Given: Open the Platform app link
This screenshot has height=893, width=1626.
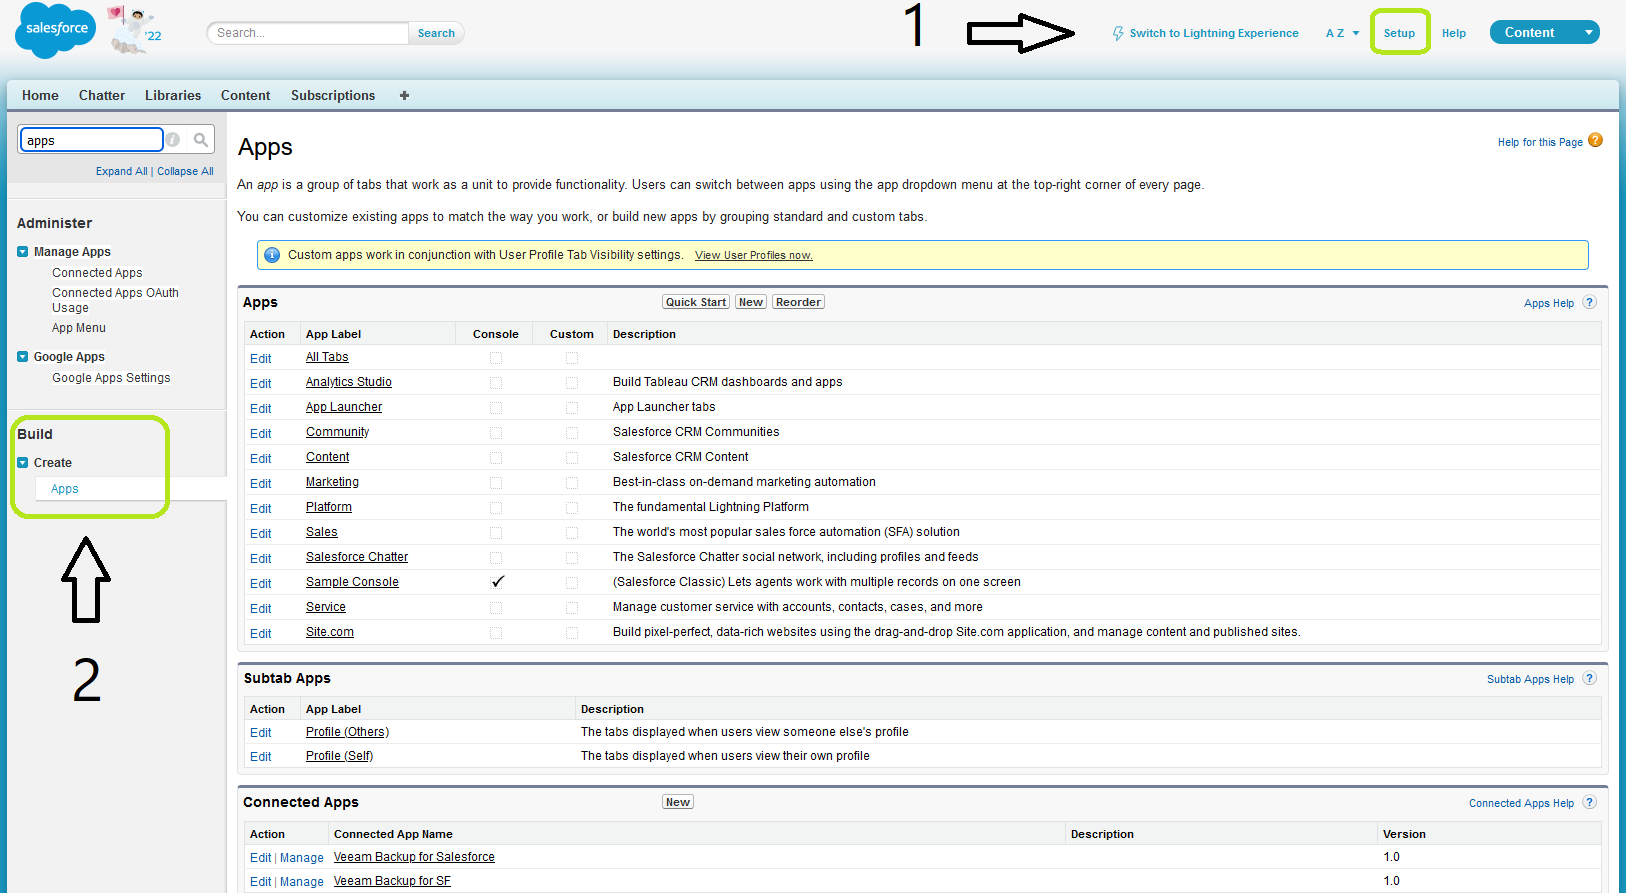Looking at the screenshot, I should point(329,507).
